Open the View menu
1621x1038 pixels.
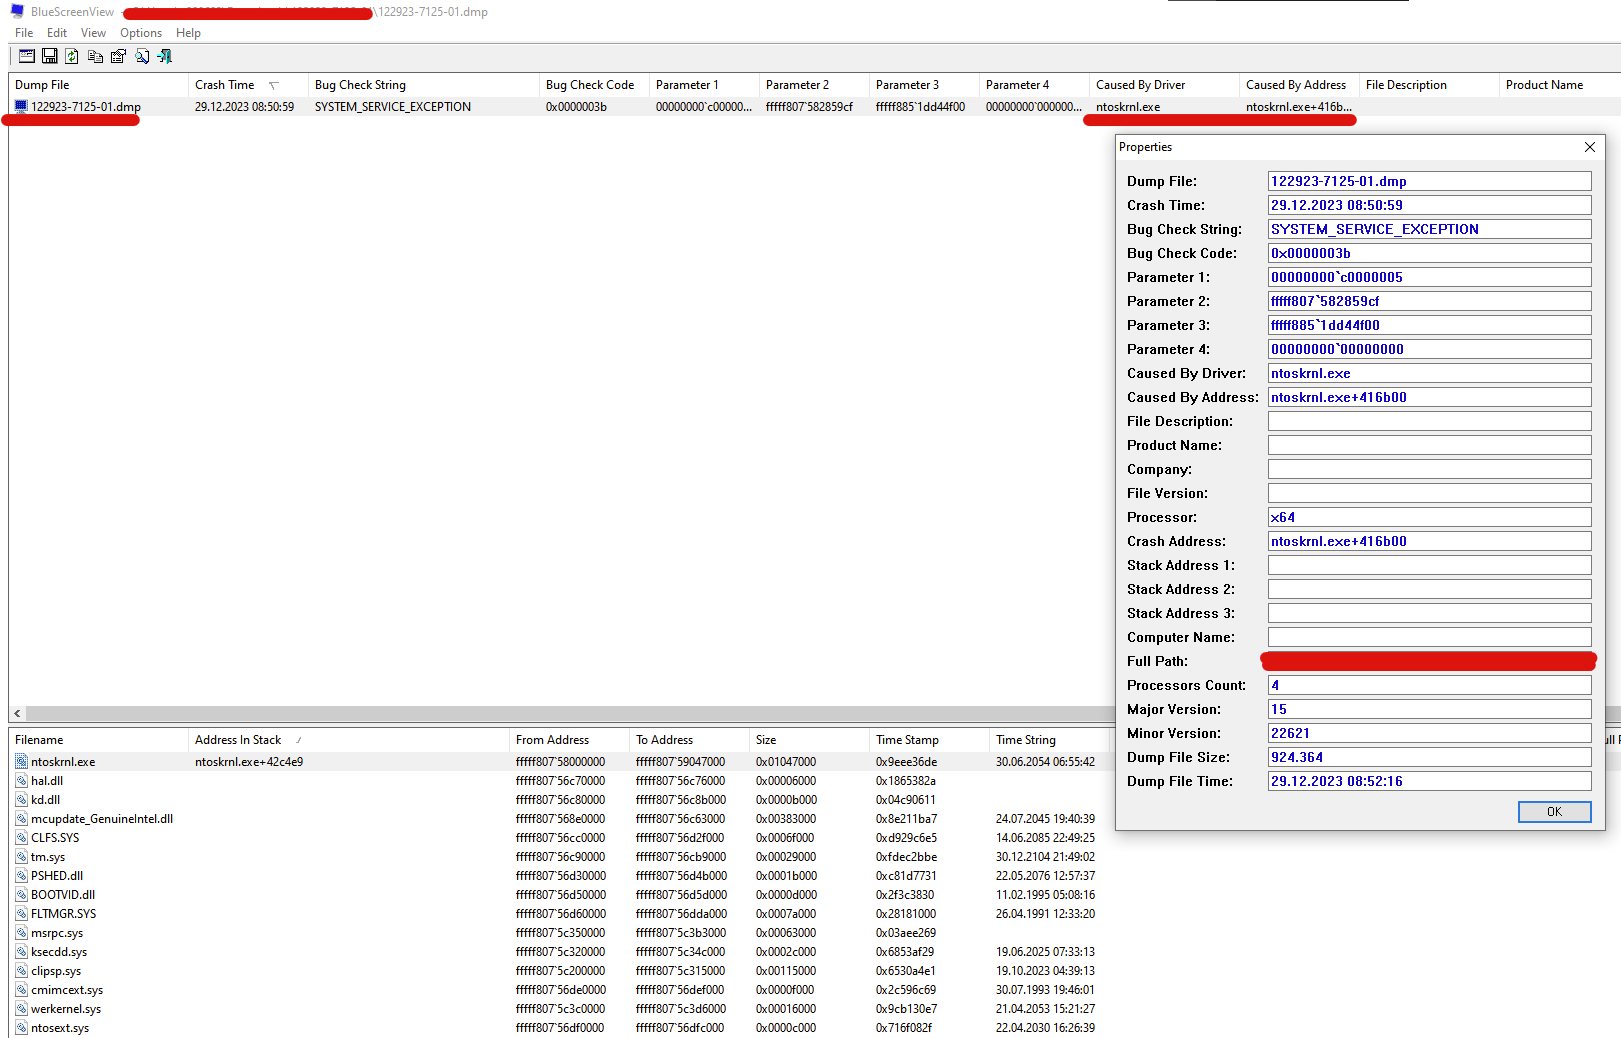pyautogui.click(x=93, y=33)
